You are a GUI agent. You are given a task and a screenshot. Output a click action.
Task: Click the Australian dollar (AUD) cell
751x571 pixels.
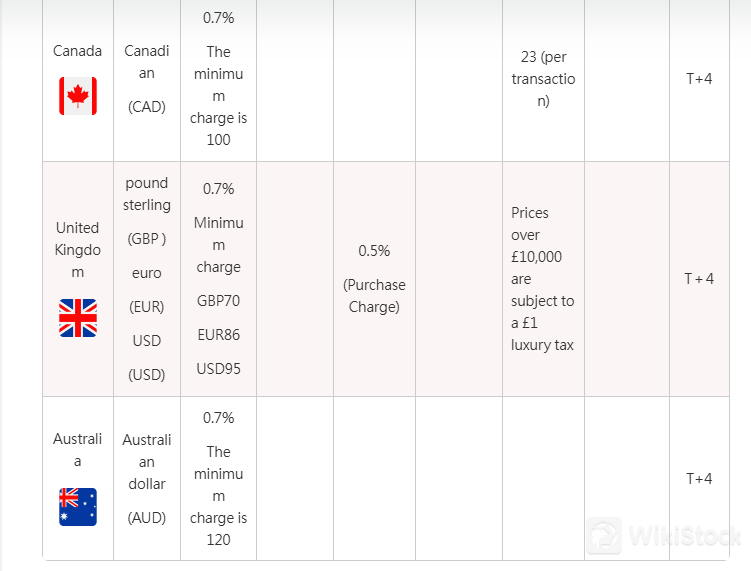(147, 478)
